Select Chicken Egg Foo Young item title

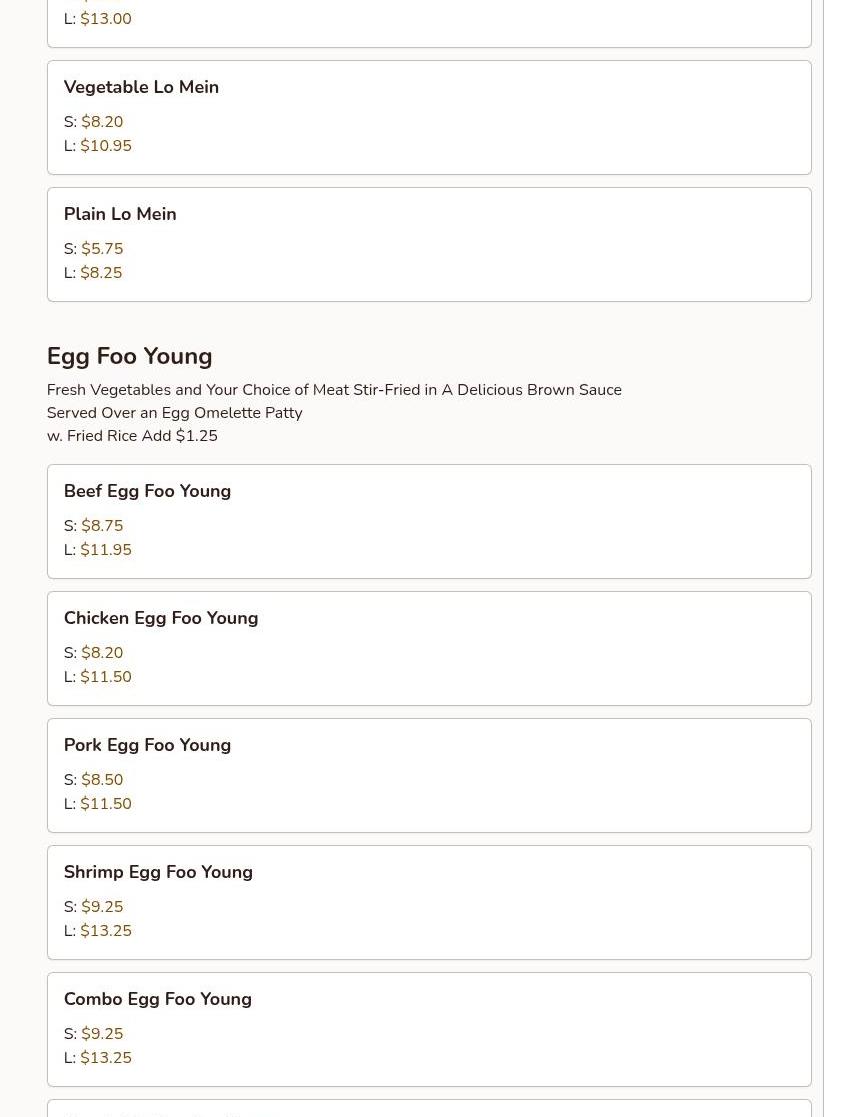click(x=161, y=618)
